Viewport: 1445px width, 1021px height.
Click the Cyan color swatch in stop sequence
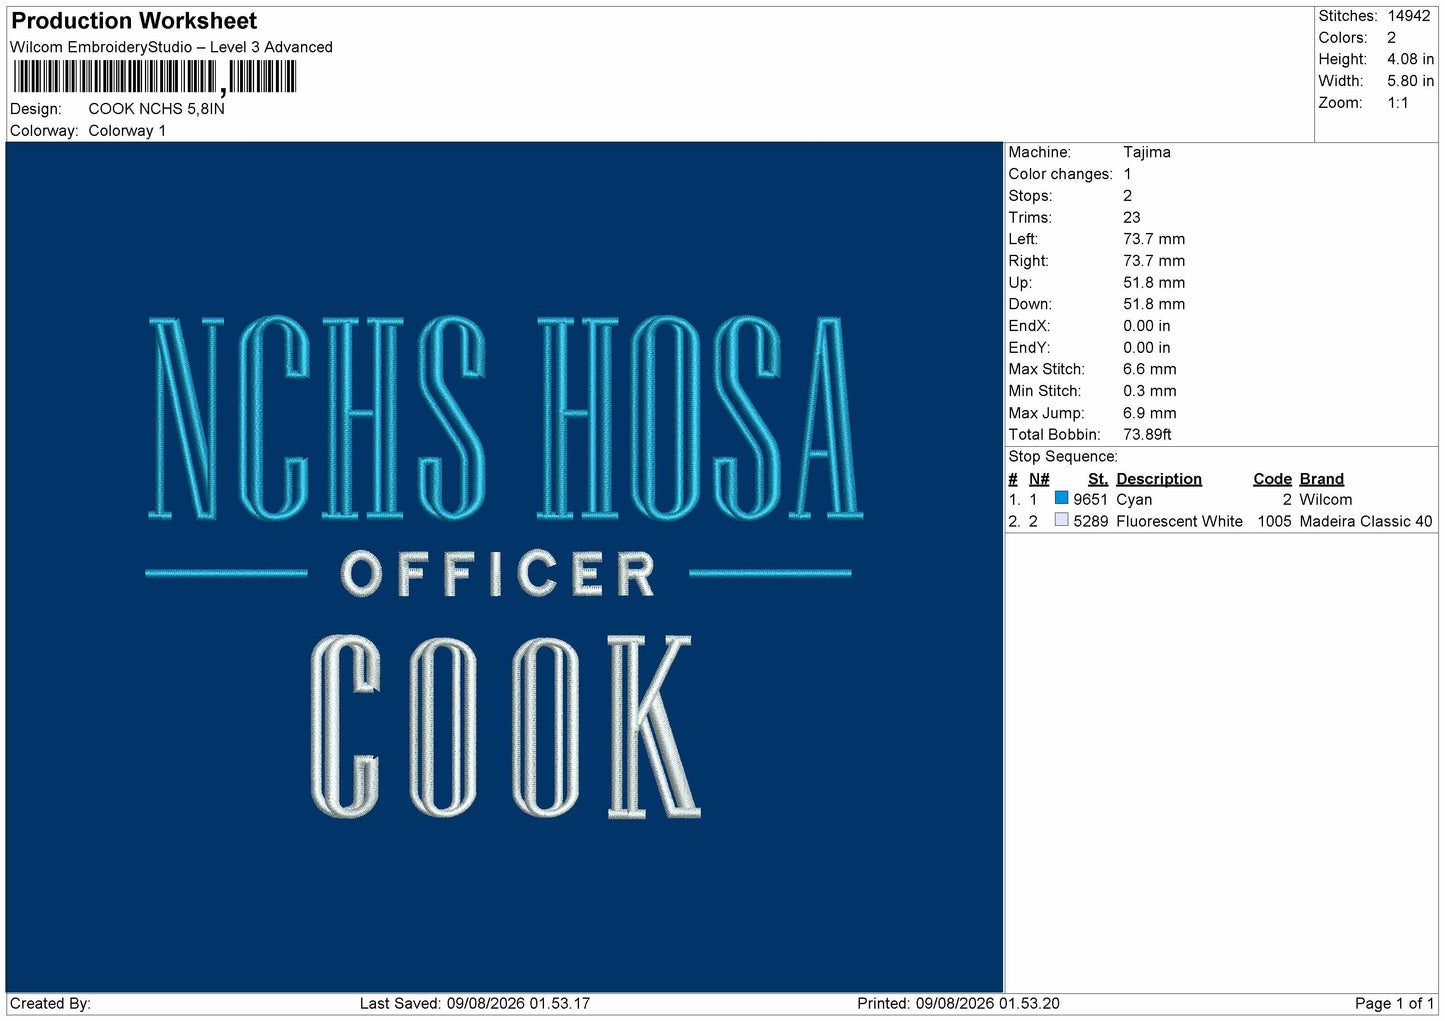(1061, 498)
